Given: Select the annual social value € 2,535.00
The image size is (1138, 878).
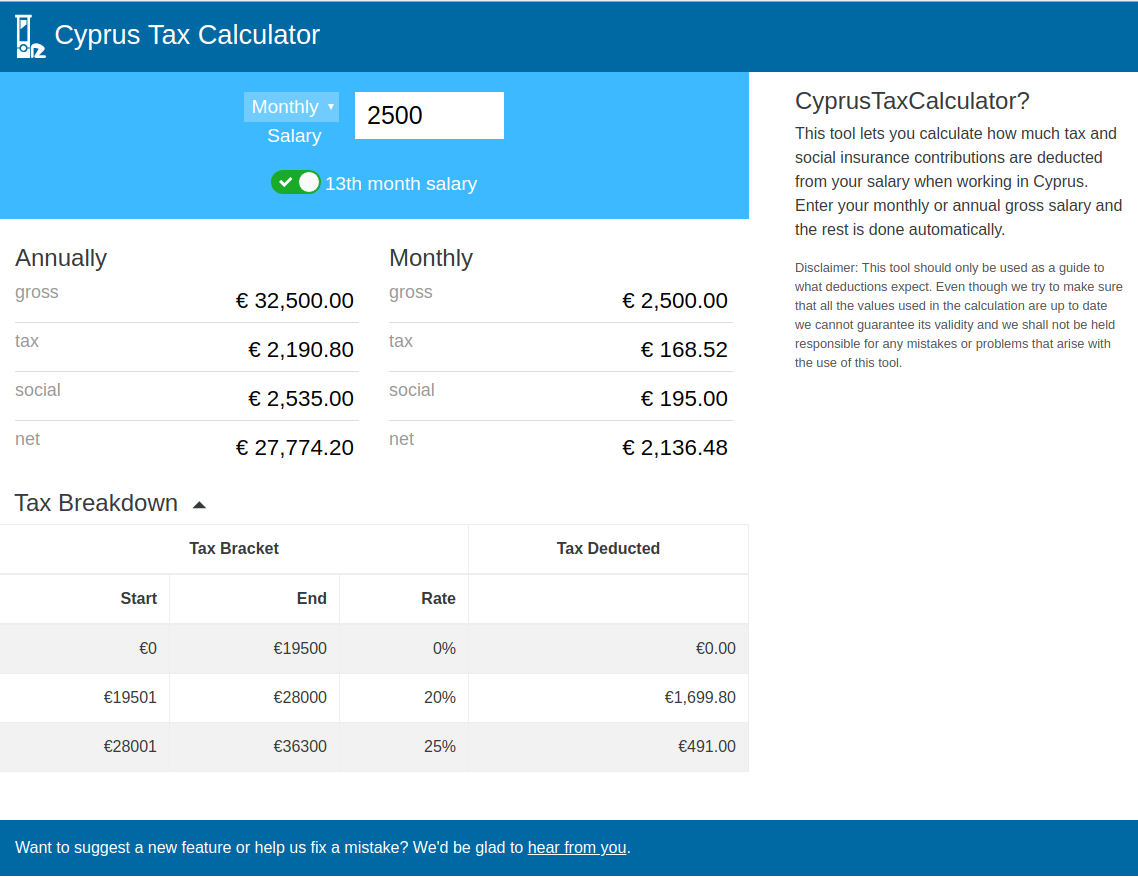Looking at the screenshot, I should (300, 398).
